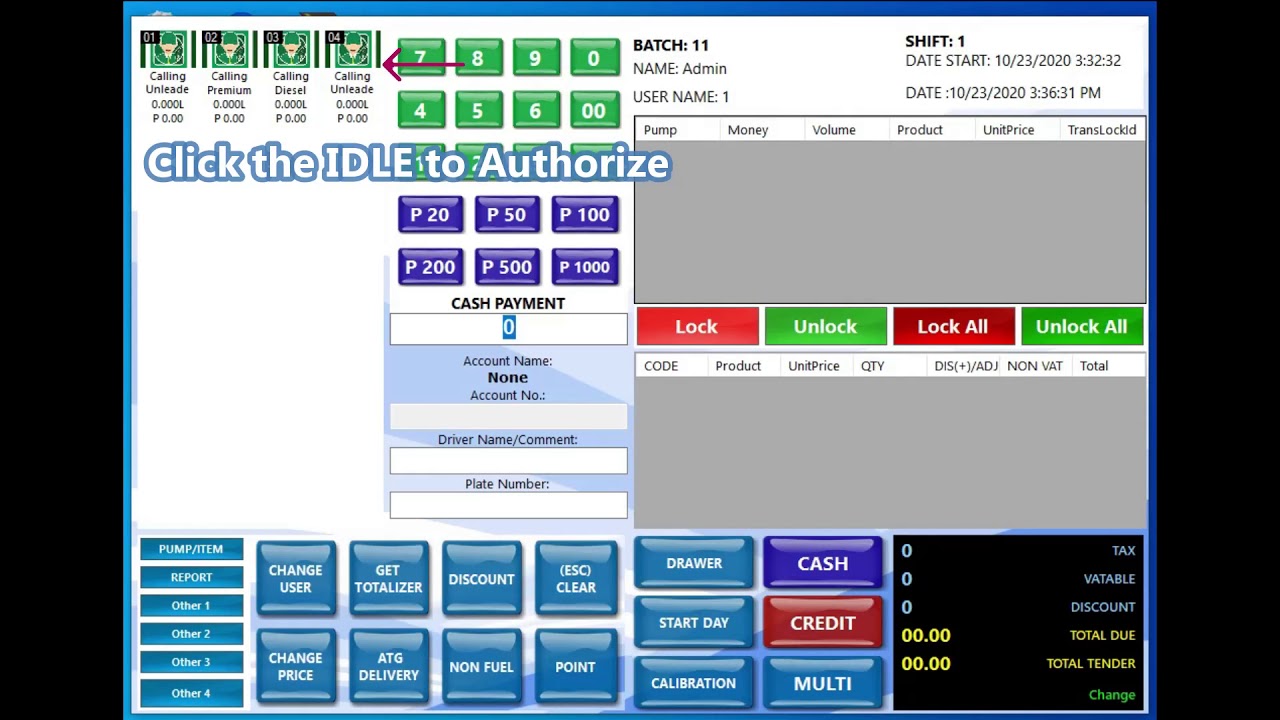Open the cash DRAWER
Screen dimensions: 1280x720
coord(694,564)
